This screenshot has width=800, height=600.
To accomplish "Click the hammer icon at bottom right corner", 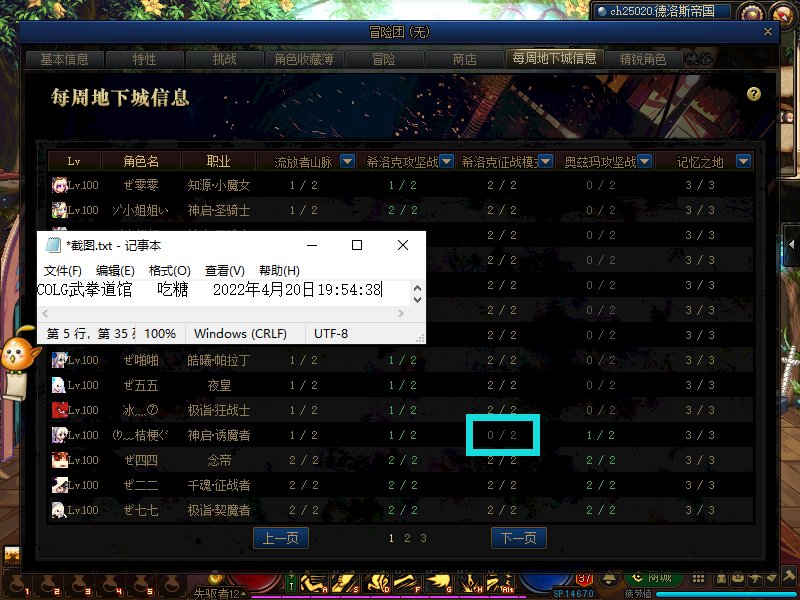I will (789, 578).
